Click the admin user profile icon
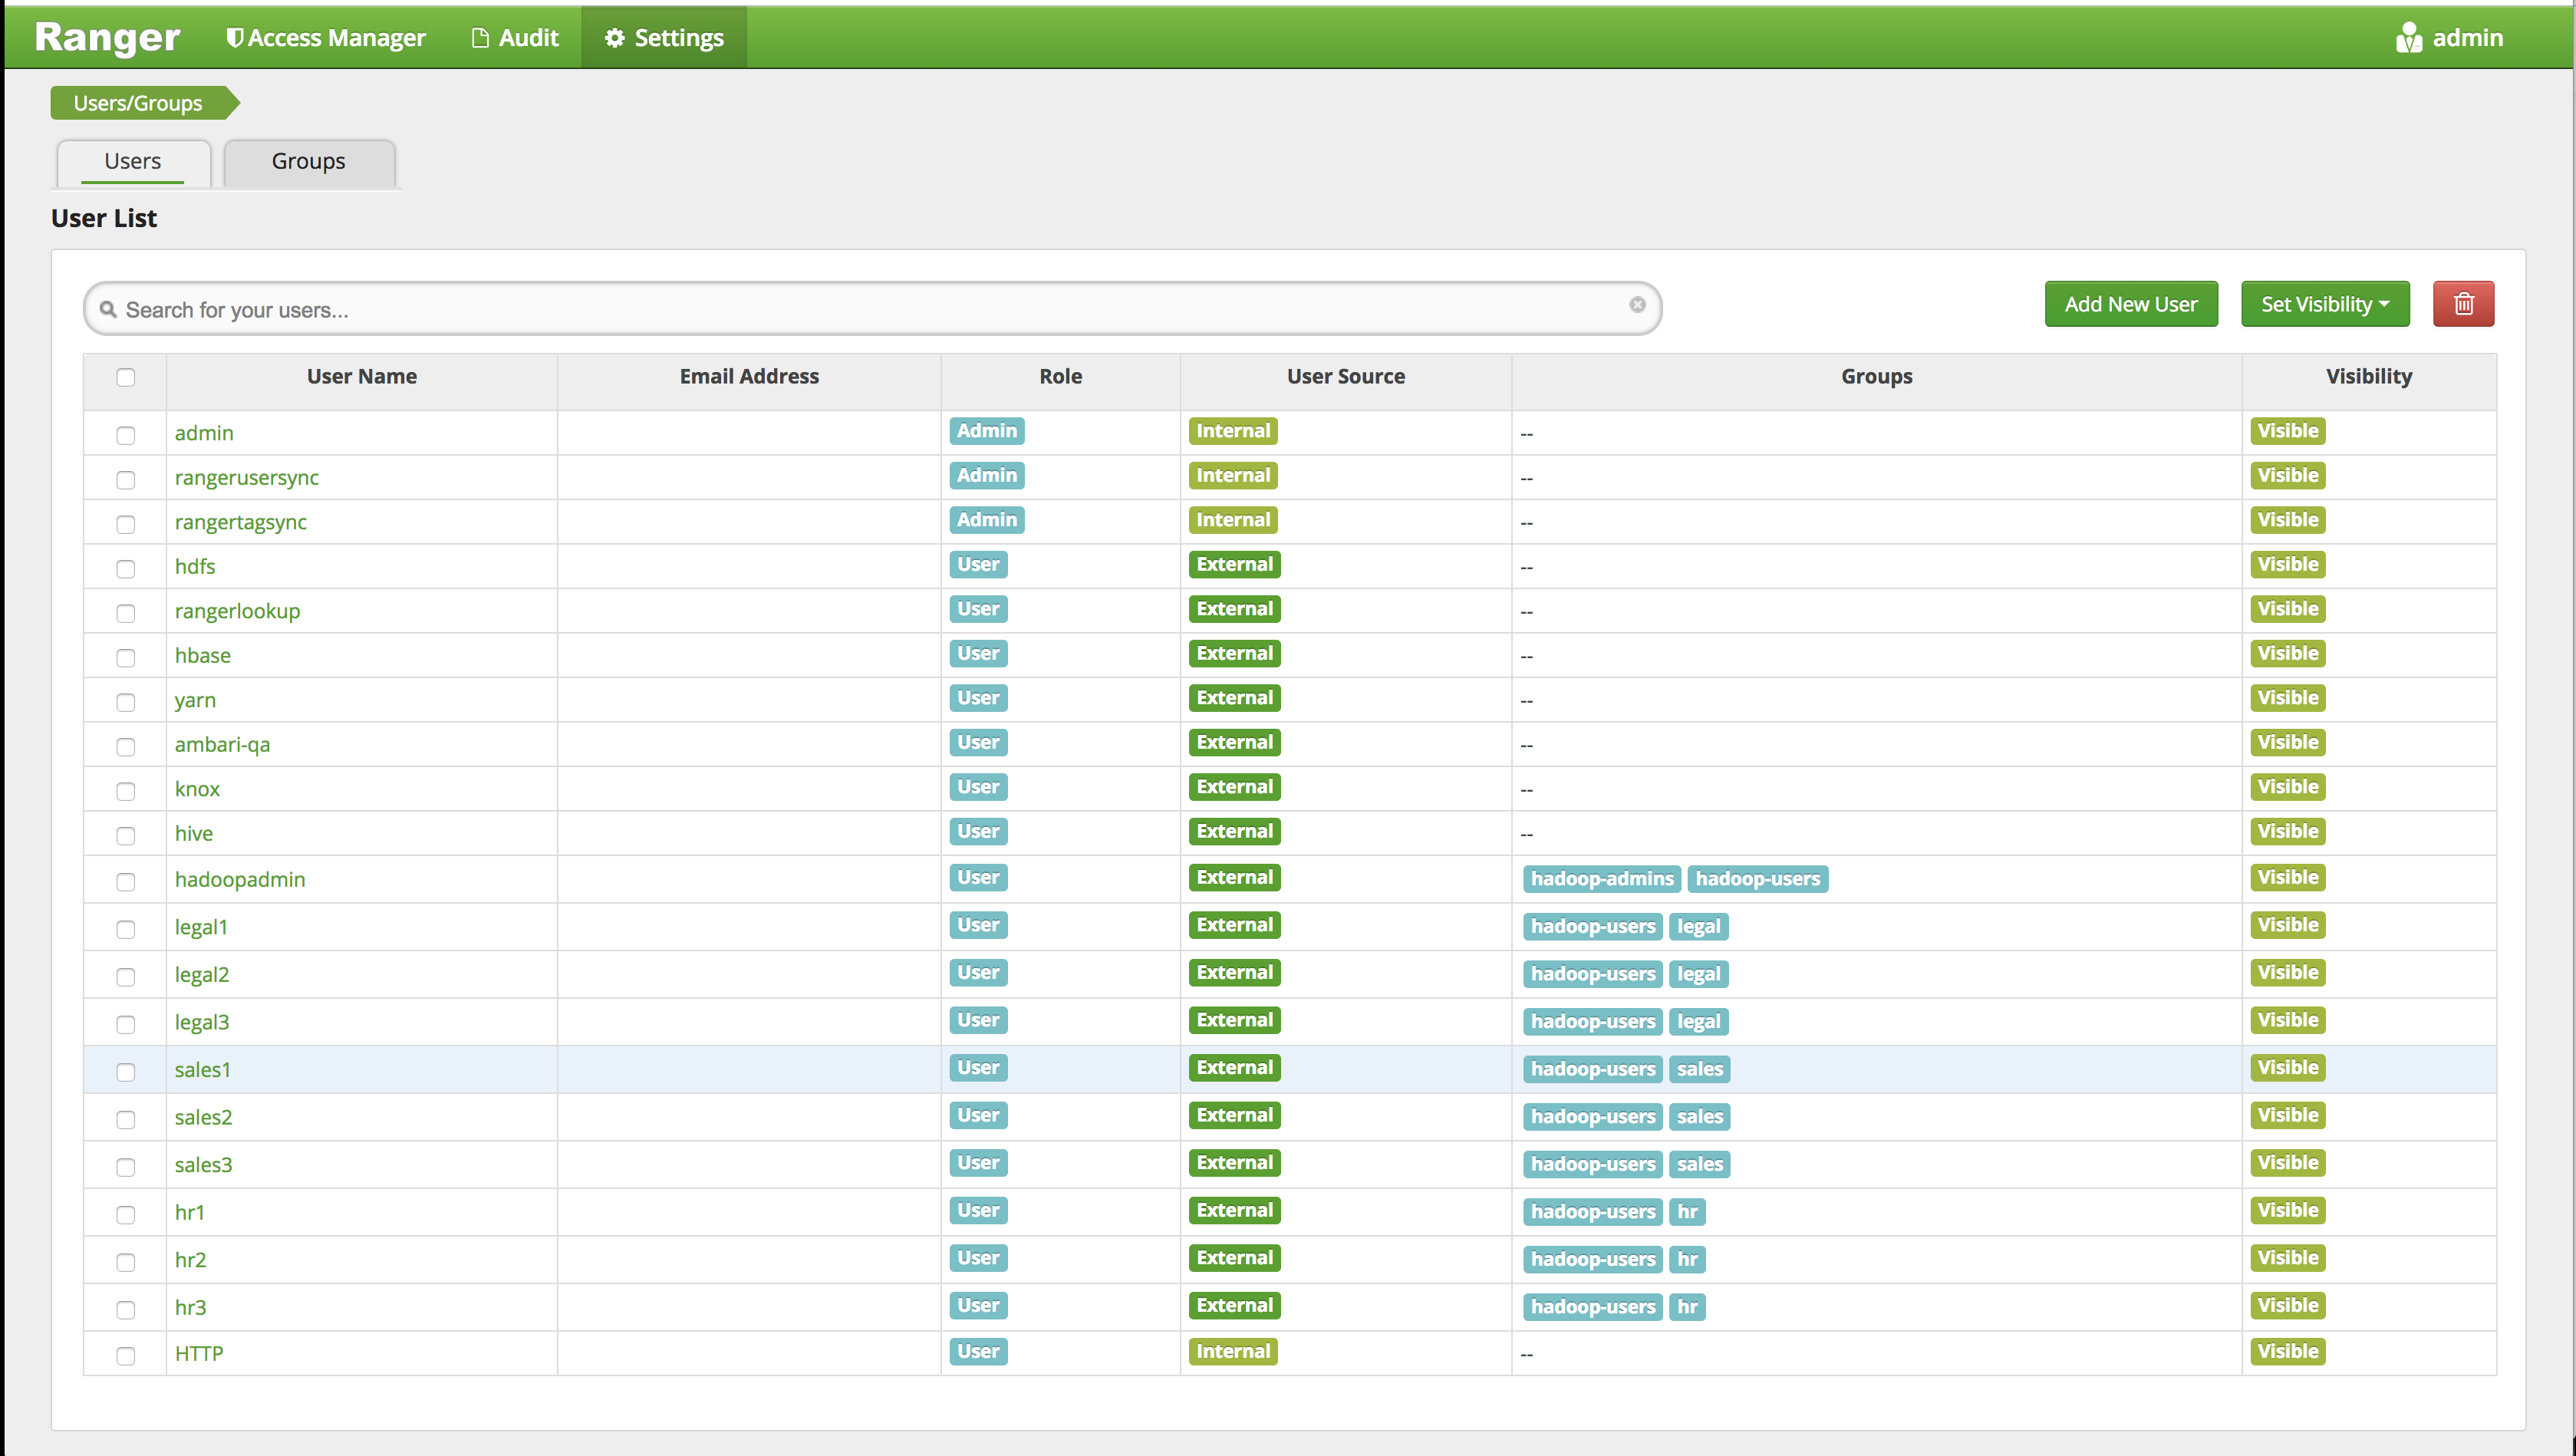 click(2408, 38)
